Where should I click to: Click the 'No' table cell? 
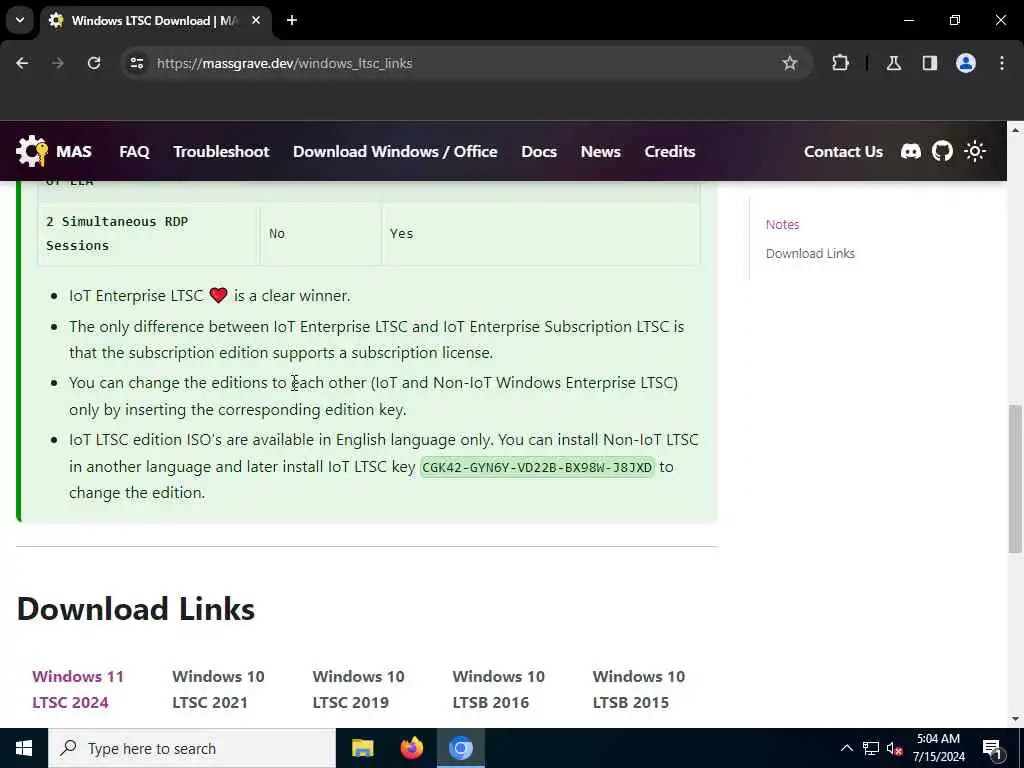pos(321,233)
